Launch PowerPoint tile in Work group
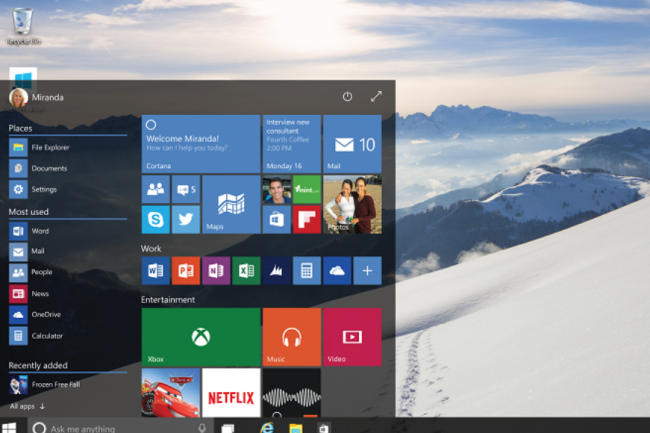Image resolution: width=650 pixels, height=433 pixels. (x=186, y=271)
